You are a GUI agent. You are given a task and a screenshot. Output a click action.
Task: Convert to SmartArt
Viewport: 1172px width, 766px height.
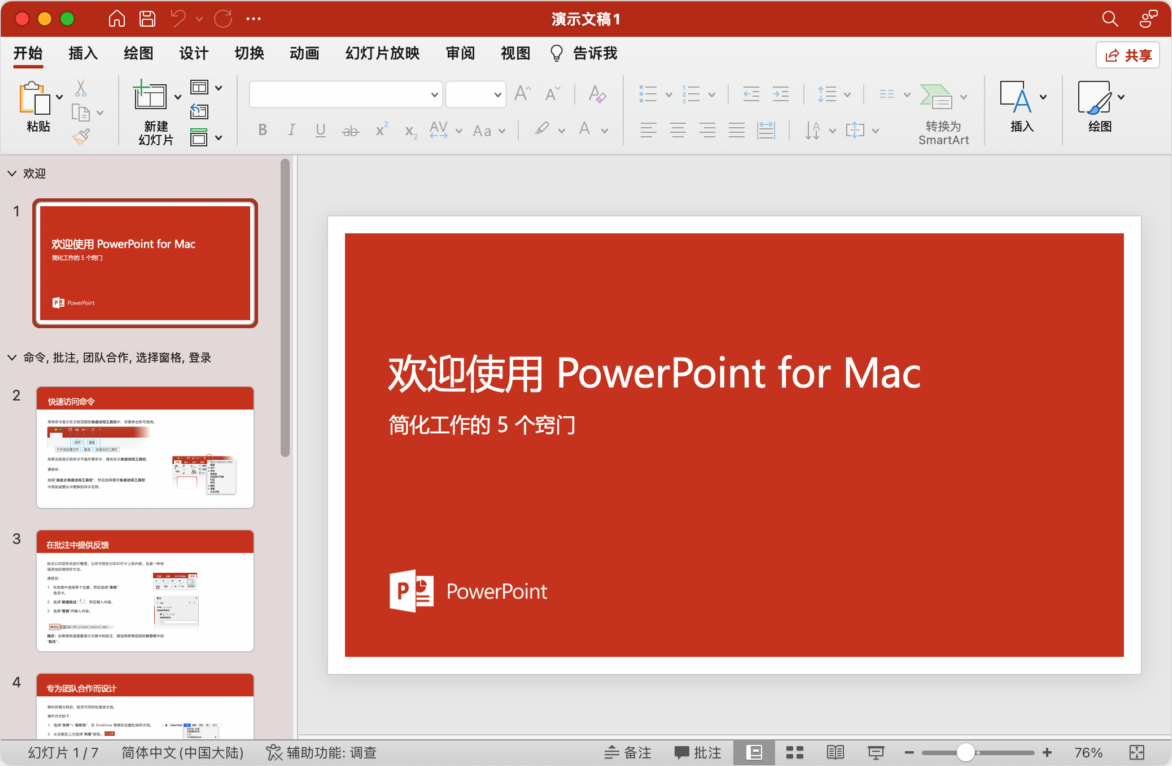pos(943,113)
